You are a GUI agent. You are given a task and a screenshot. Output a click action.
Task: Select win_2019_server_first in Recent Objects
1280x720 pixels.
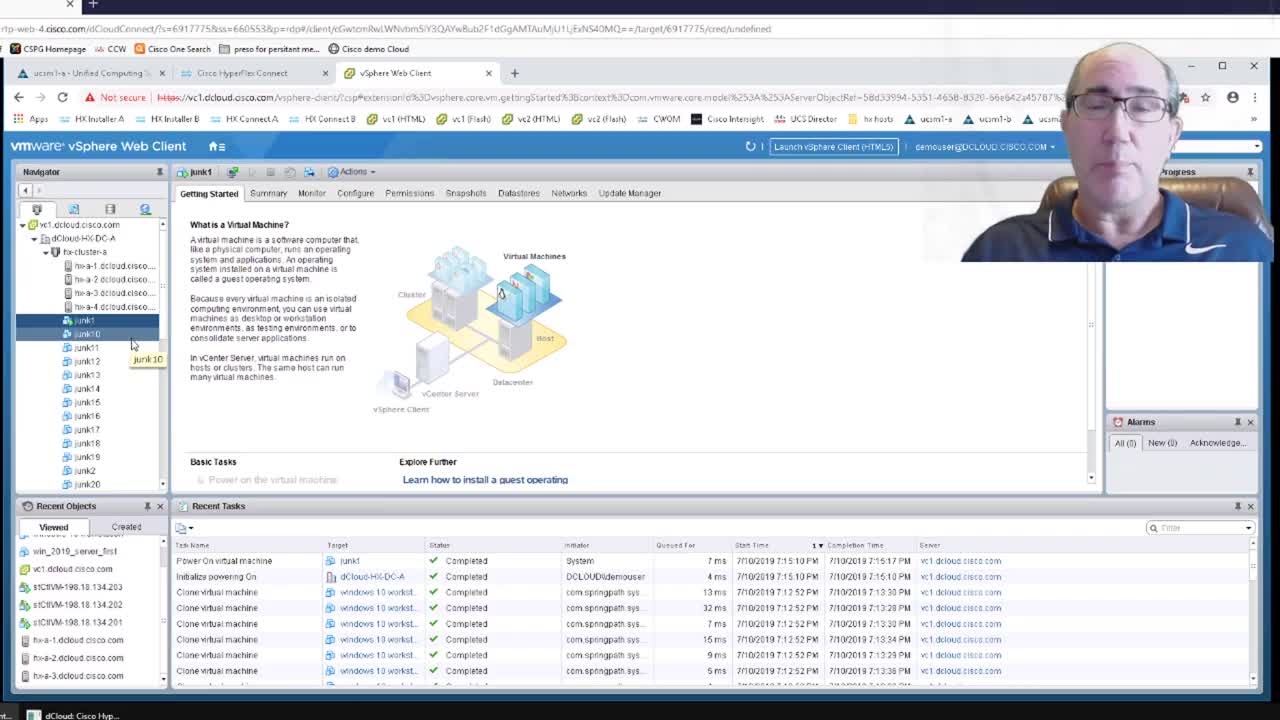tap(75, 551)
